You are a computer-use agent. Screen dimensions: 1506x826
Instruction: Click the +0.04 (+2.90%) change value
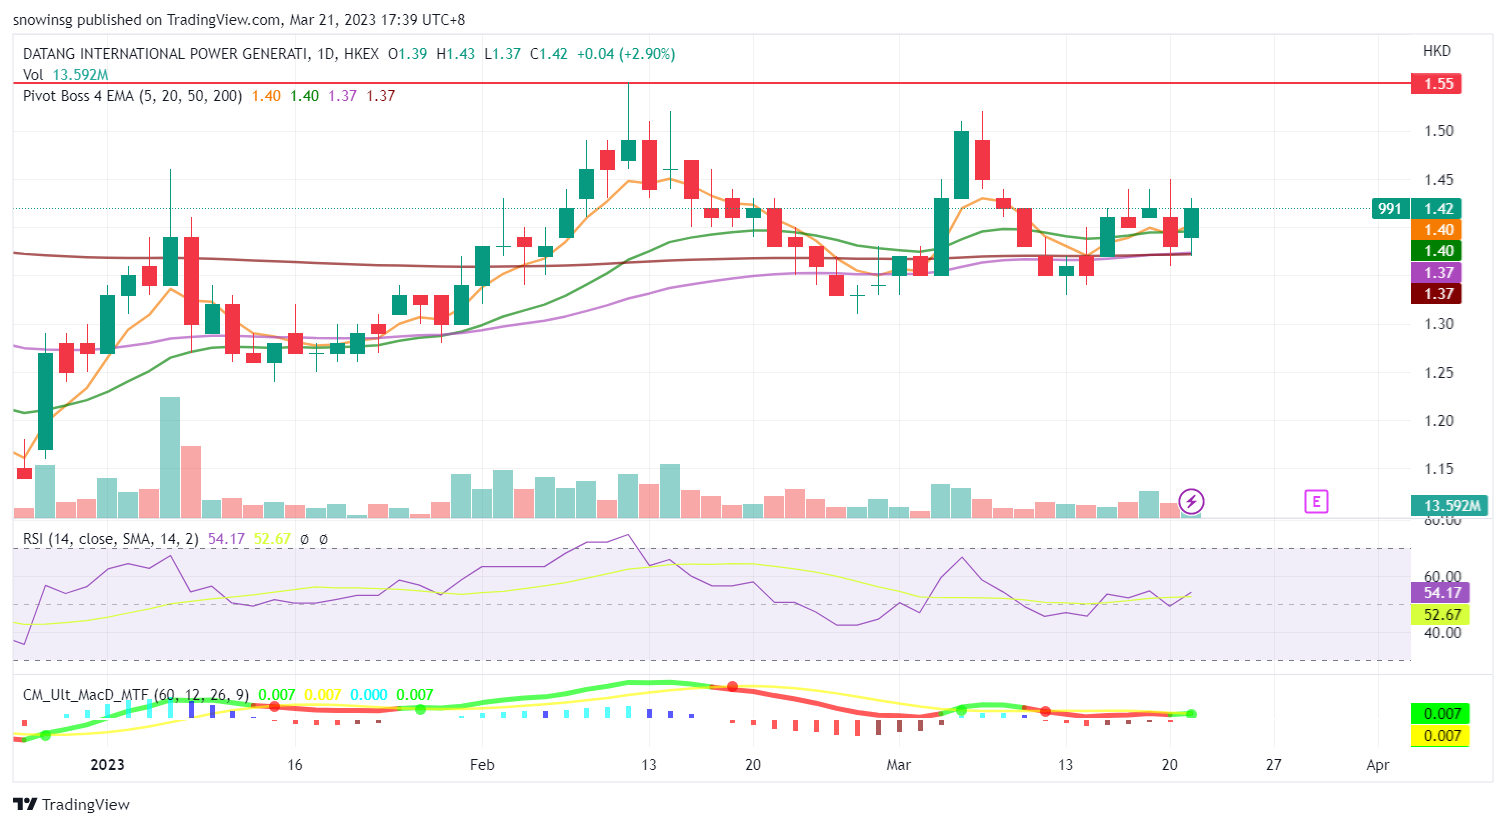(626, 54)
